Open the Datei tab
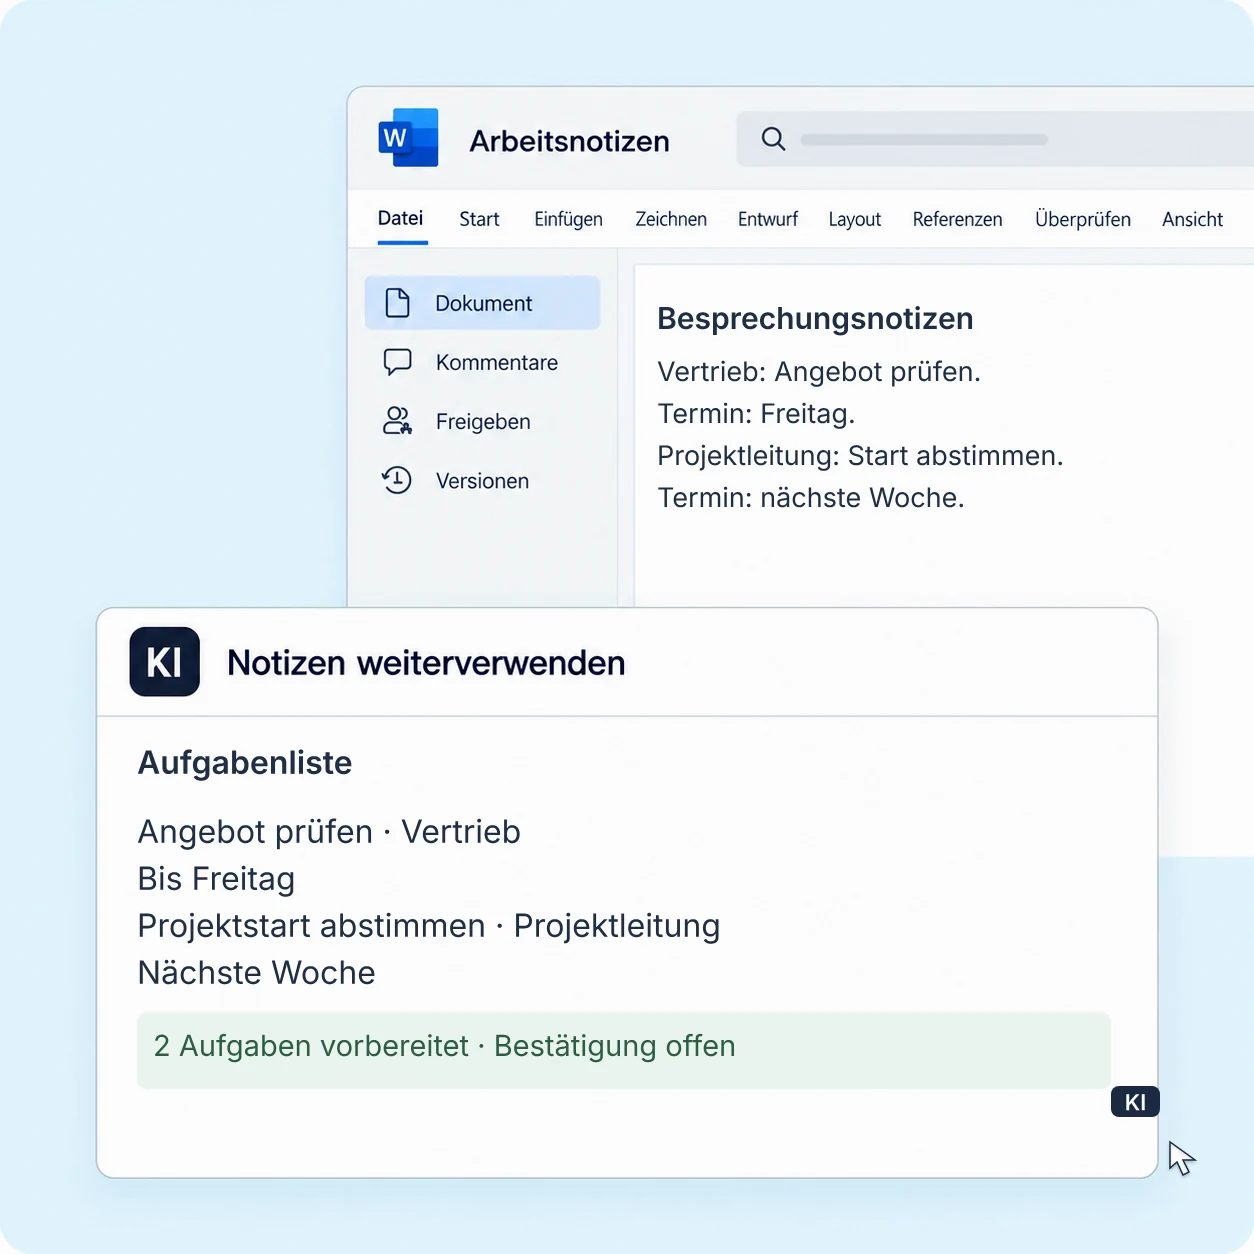The width and height of the screenshot is (1254, 1254). coord(401,219)
